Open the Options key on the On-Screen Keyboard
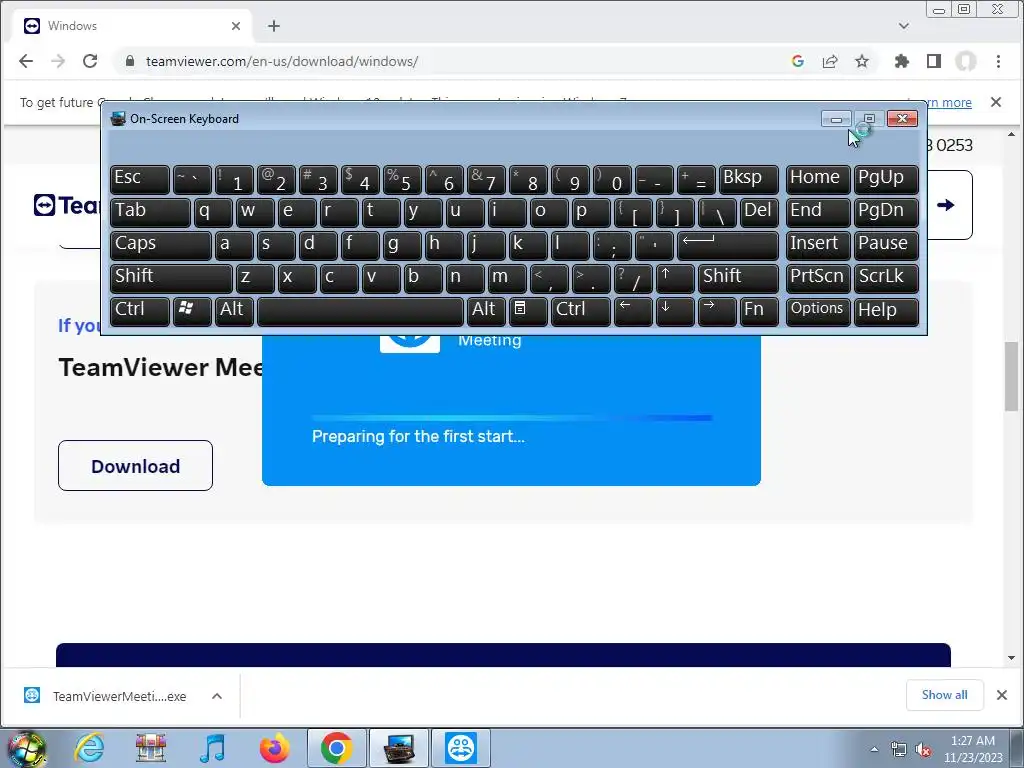 coord(818,311)
